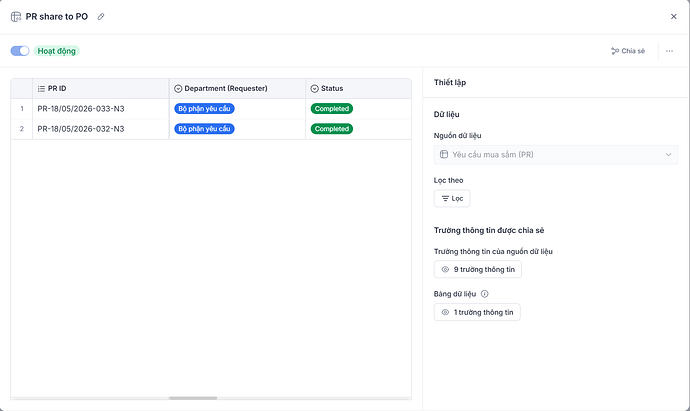The width and height of the screenshot is (690, 411).
Task: Open the 9 trường thông tin field selector
Action: click(x=478, y=269)
